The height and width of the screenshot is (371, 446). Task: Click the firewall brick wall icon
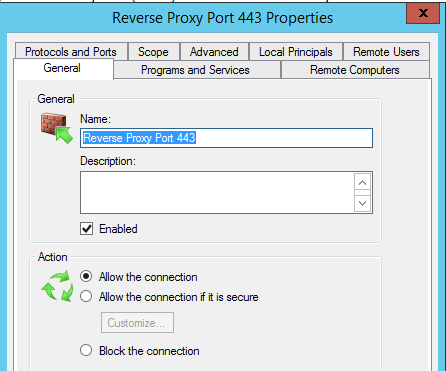(56, 128)
